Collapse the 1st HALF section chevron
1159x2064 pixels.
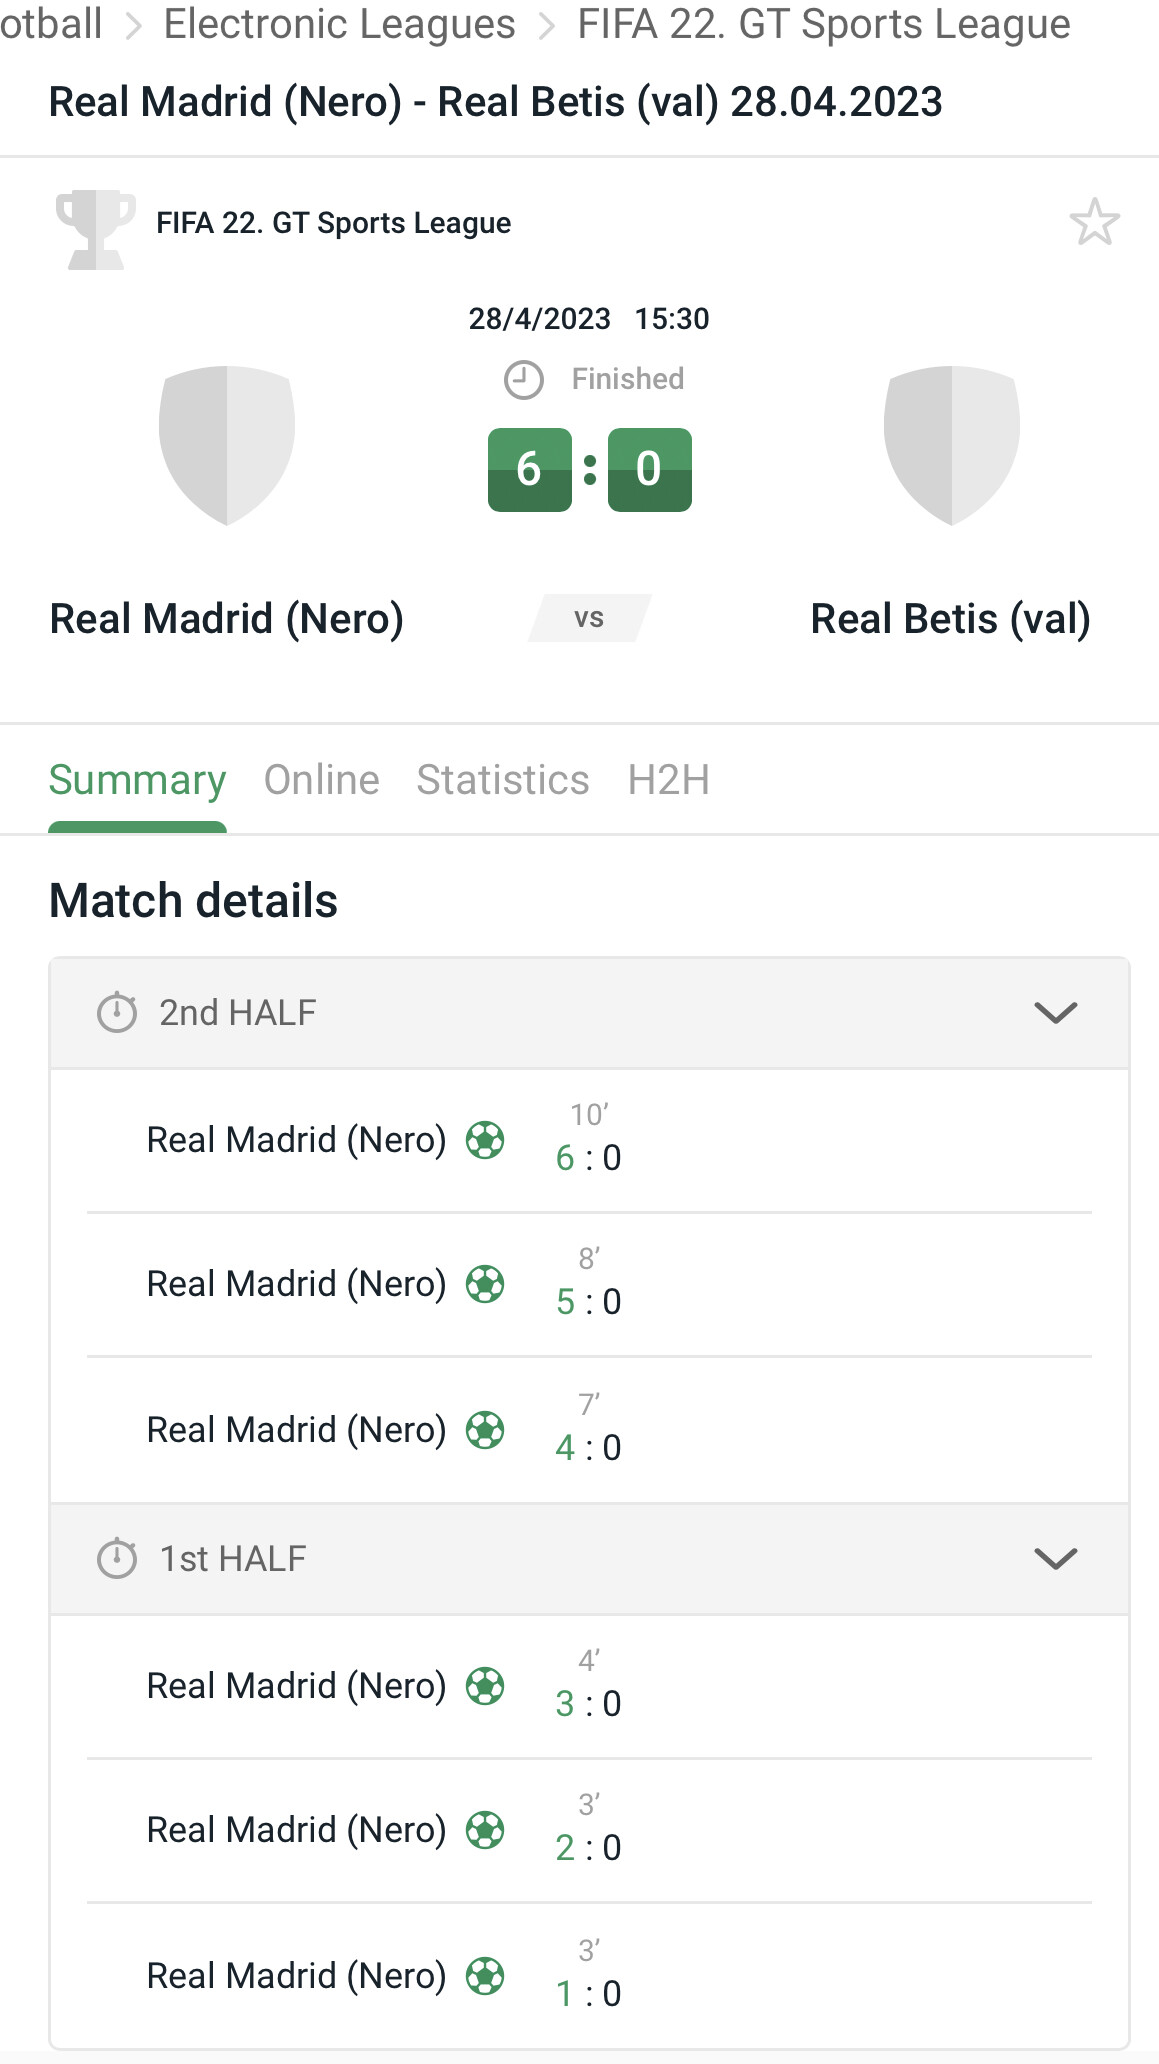[1055, 1559]
